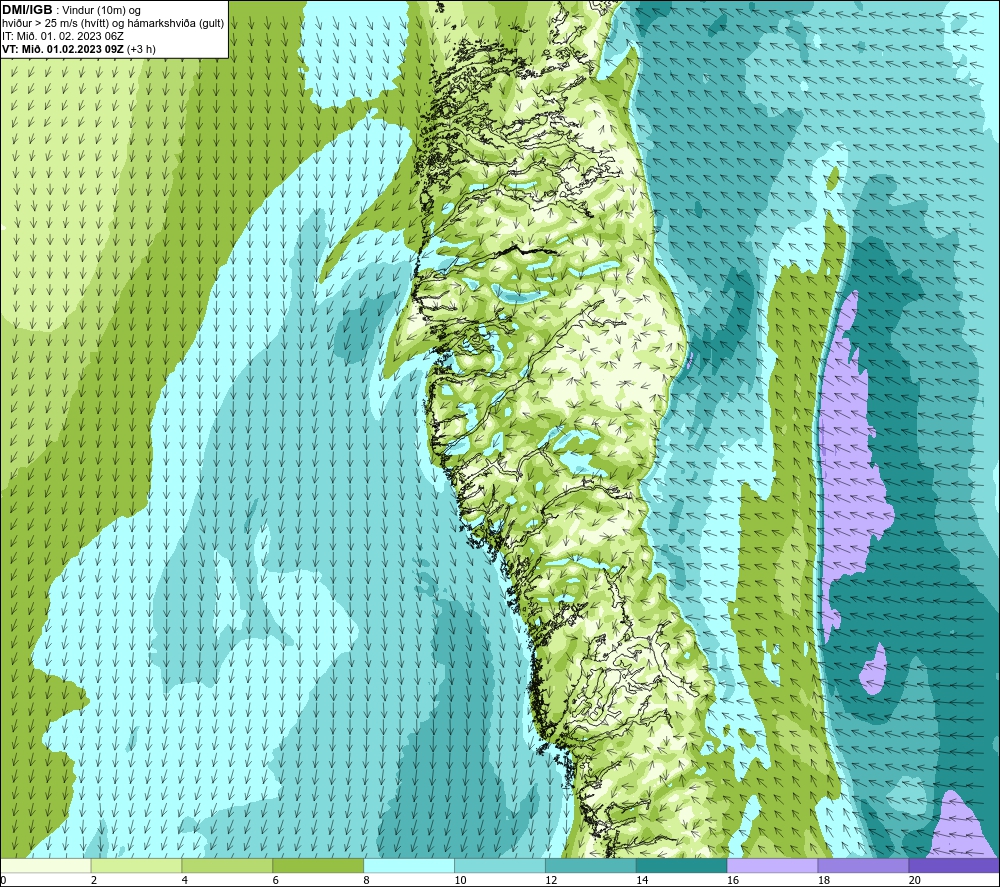The width and height of the screenshot is (1000, 887).
Task: Click the 6–8 m/s olive green legend swatch
Action: pyautogui.click(x=318, y=865)
